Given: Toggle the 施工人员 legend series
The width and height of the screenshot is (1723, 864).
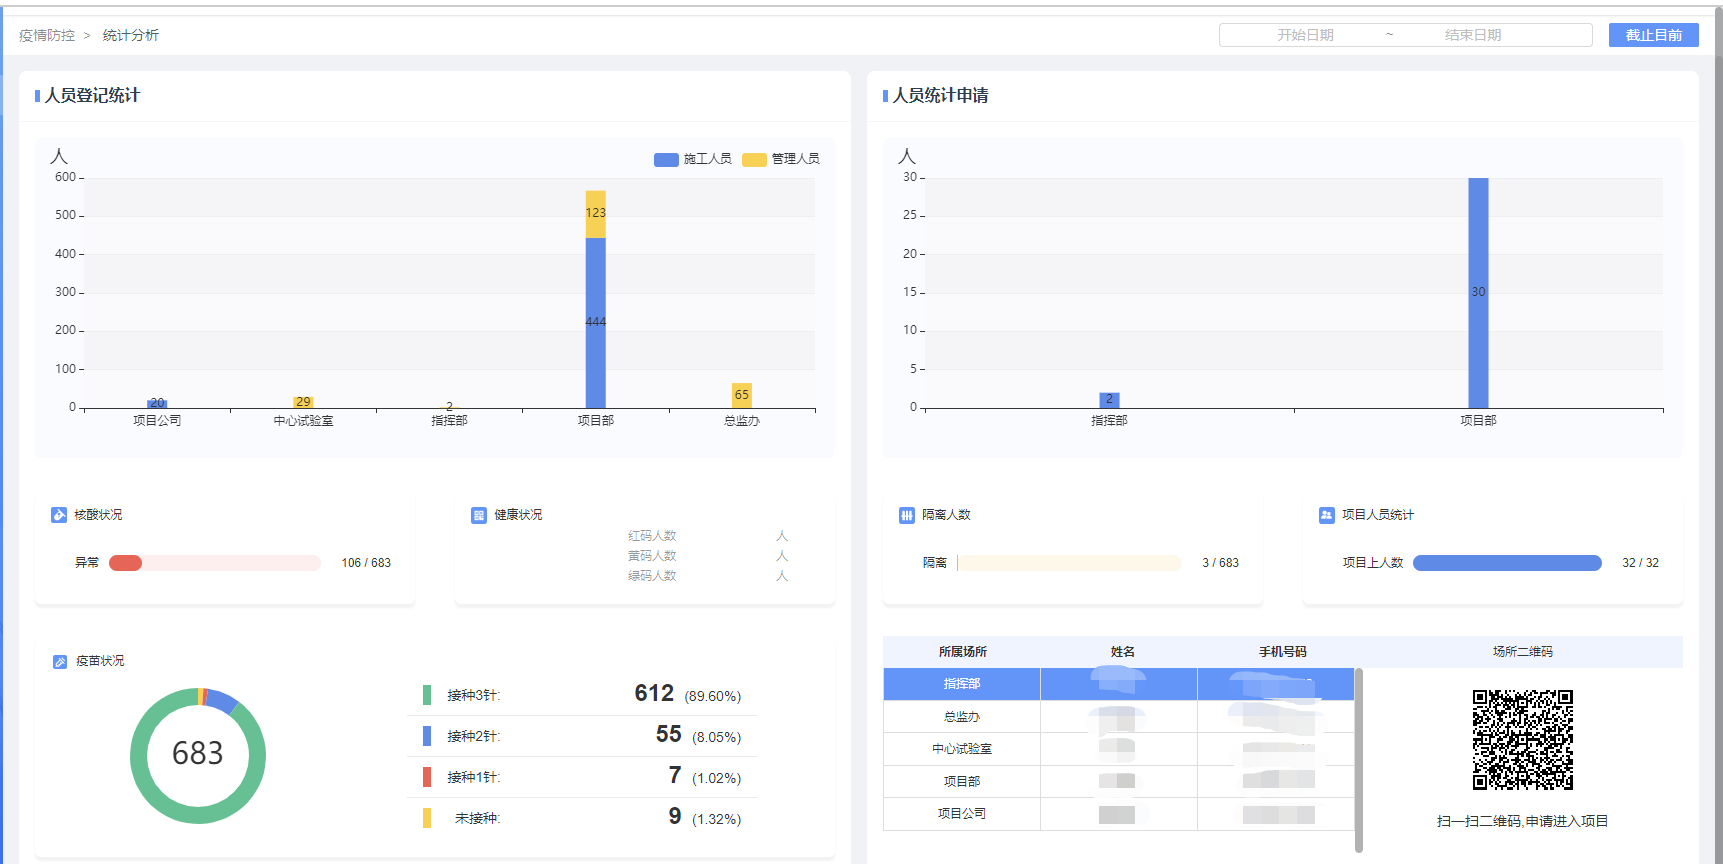Looking at the screenshot, I should [693, 159].
